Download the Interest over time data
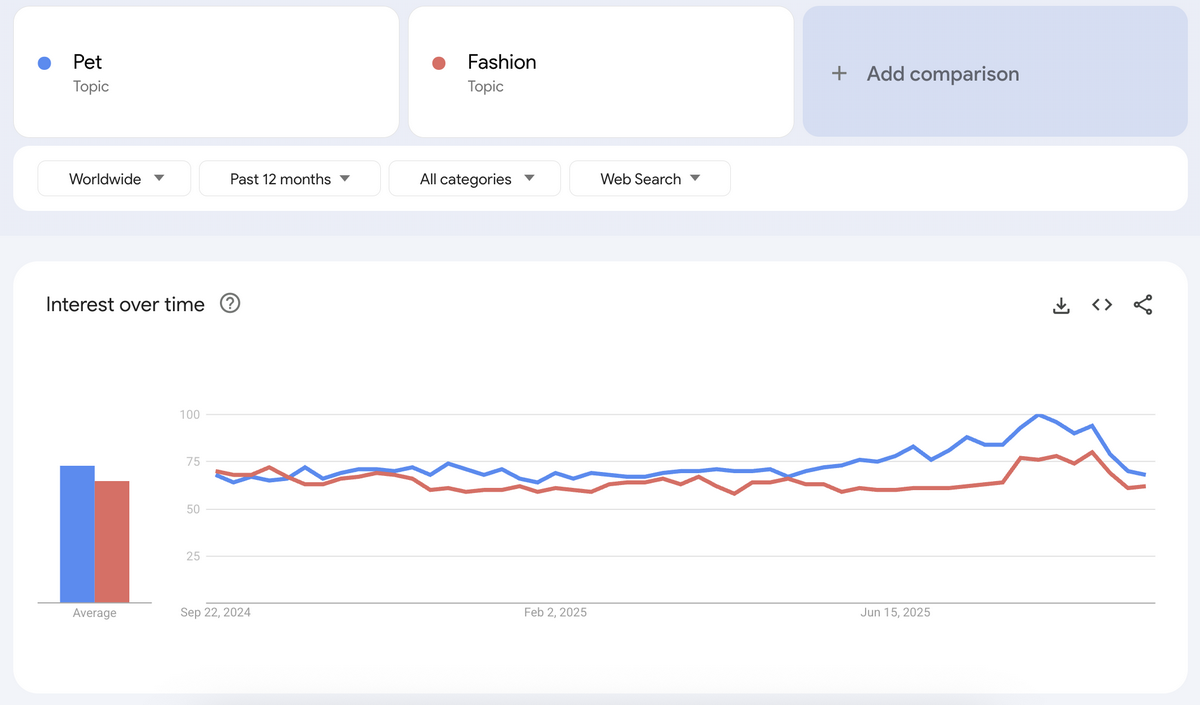Viewport: 1200px width, 705px height. tap(1061, 305)
